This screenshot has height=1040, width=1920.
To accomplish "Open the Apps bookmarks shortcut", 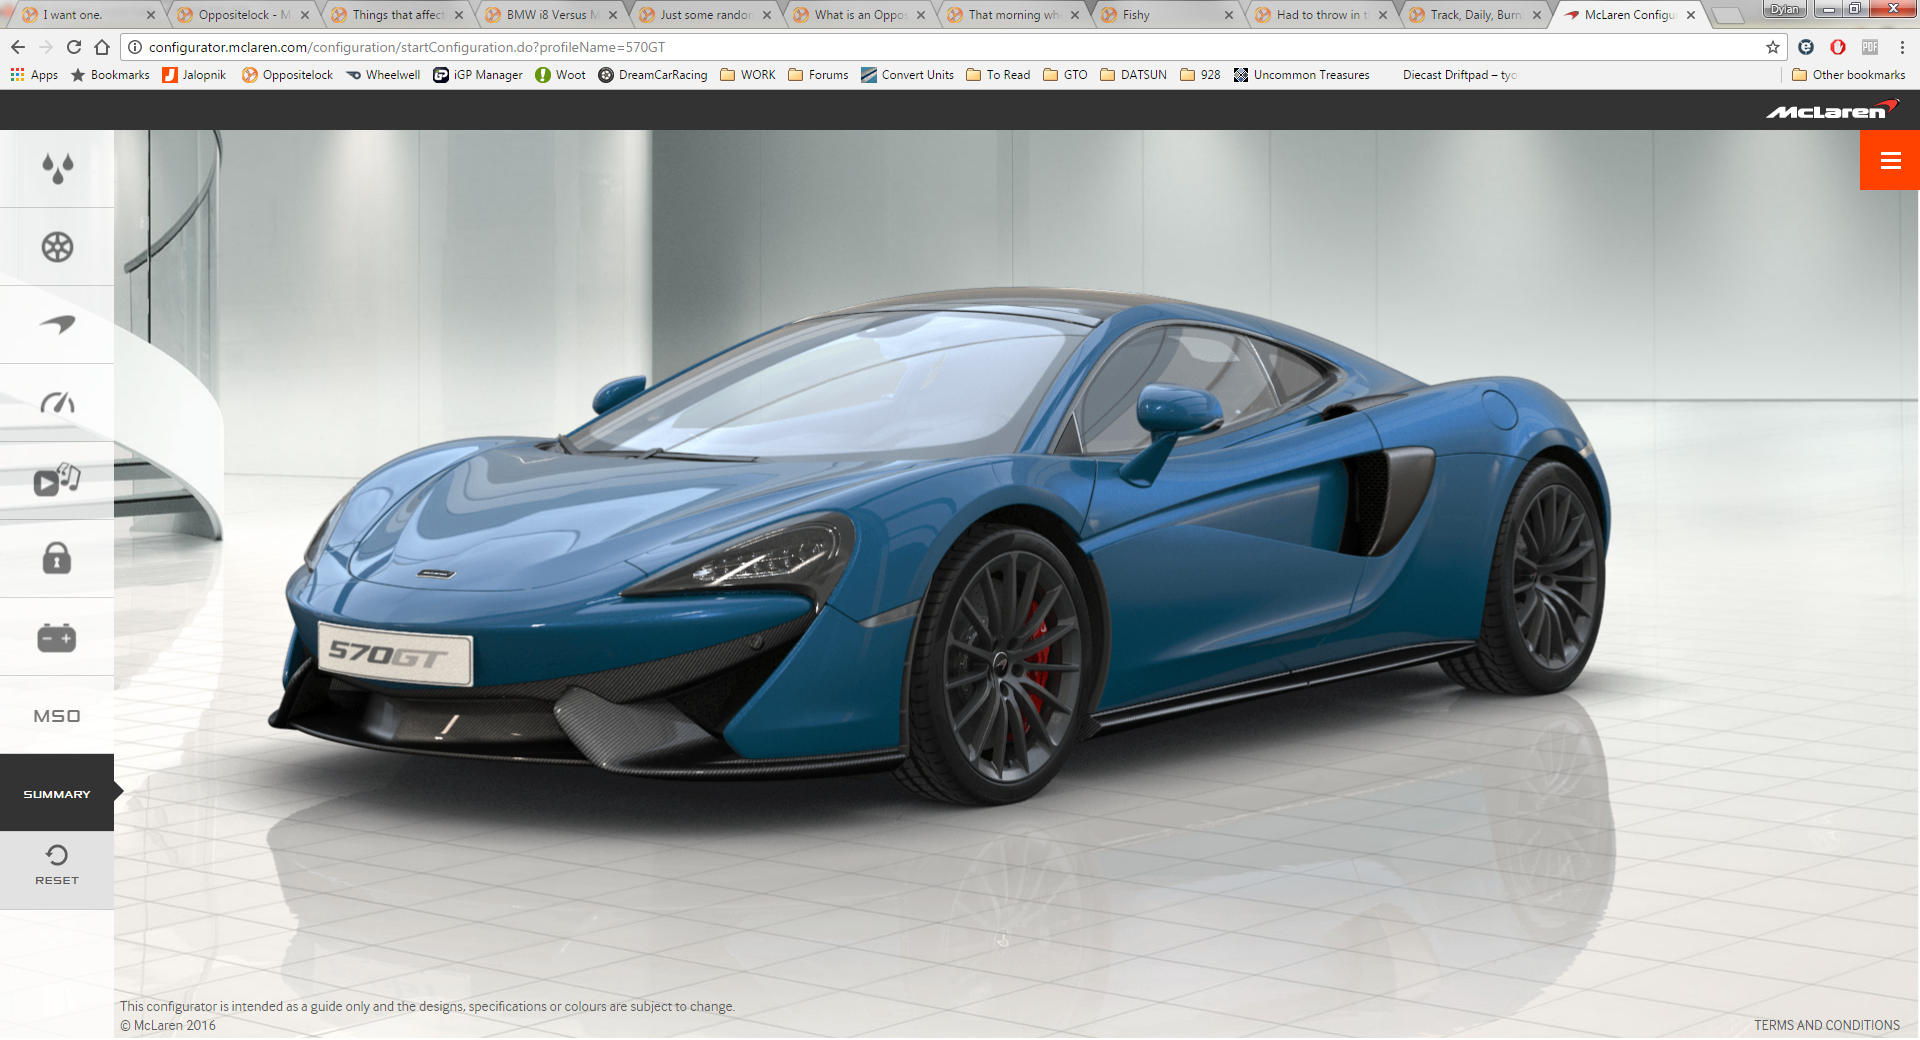I will [34, 75].
